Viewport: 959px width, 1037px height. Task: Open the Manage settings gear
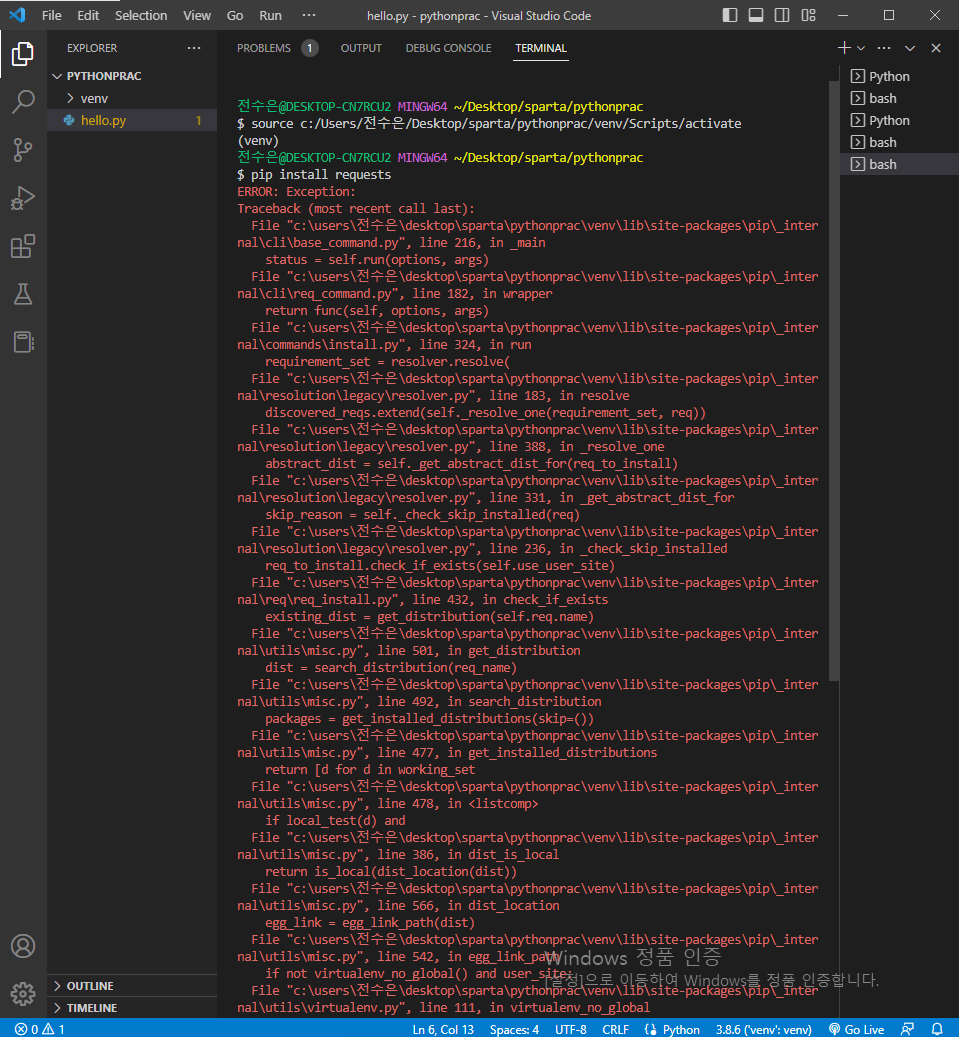point(23,993)
